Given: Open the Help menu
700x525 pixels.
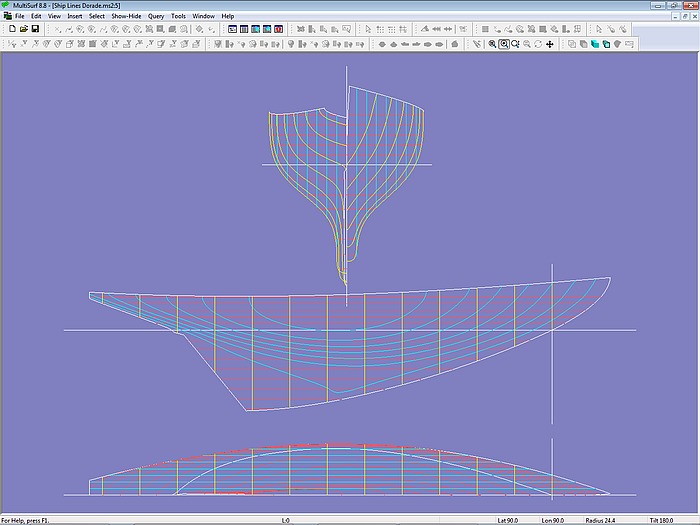Looking at the screenshot, I should pos(228,17).
